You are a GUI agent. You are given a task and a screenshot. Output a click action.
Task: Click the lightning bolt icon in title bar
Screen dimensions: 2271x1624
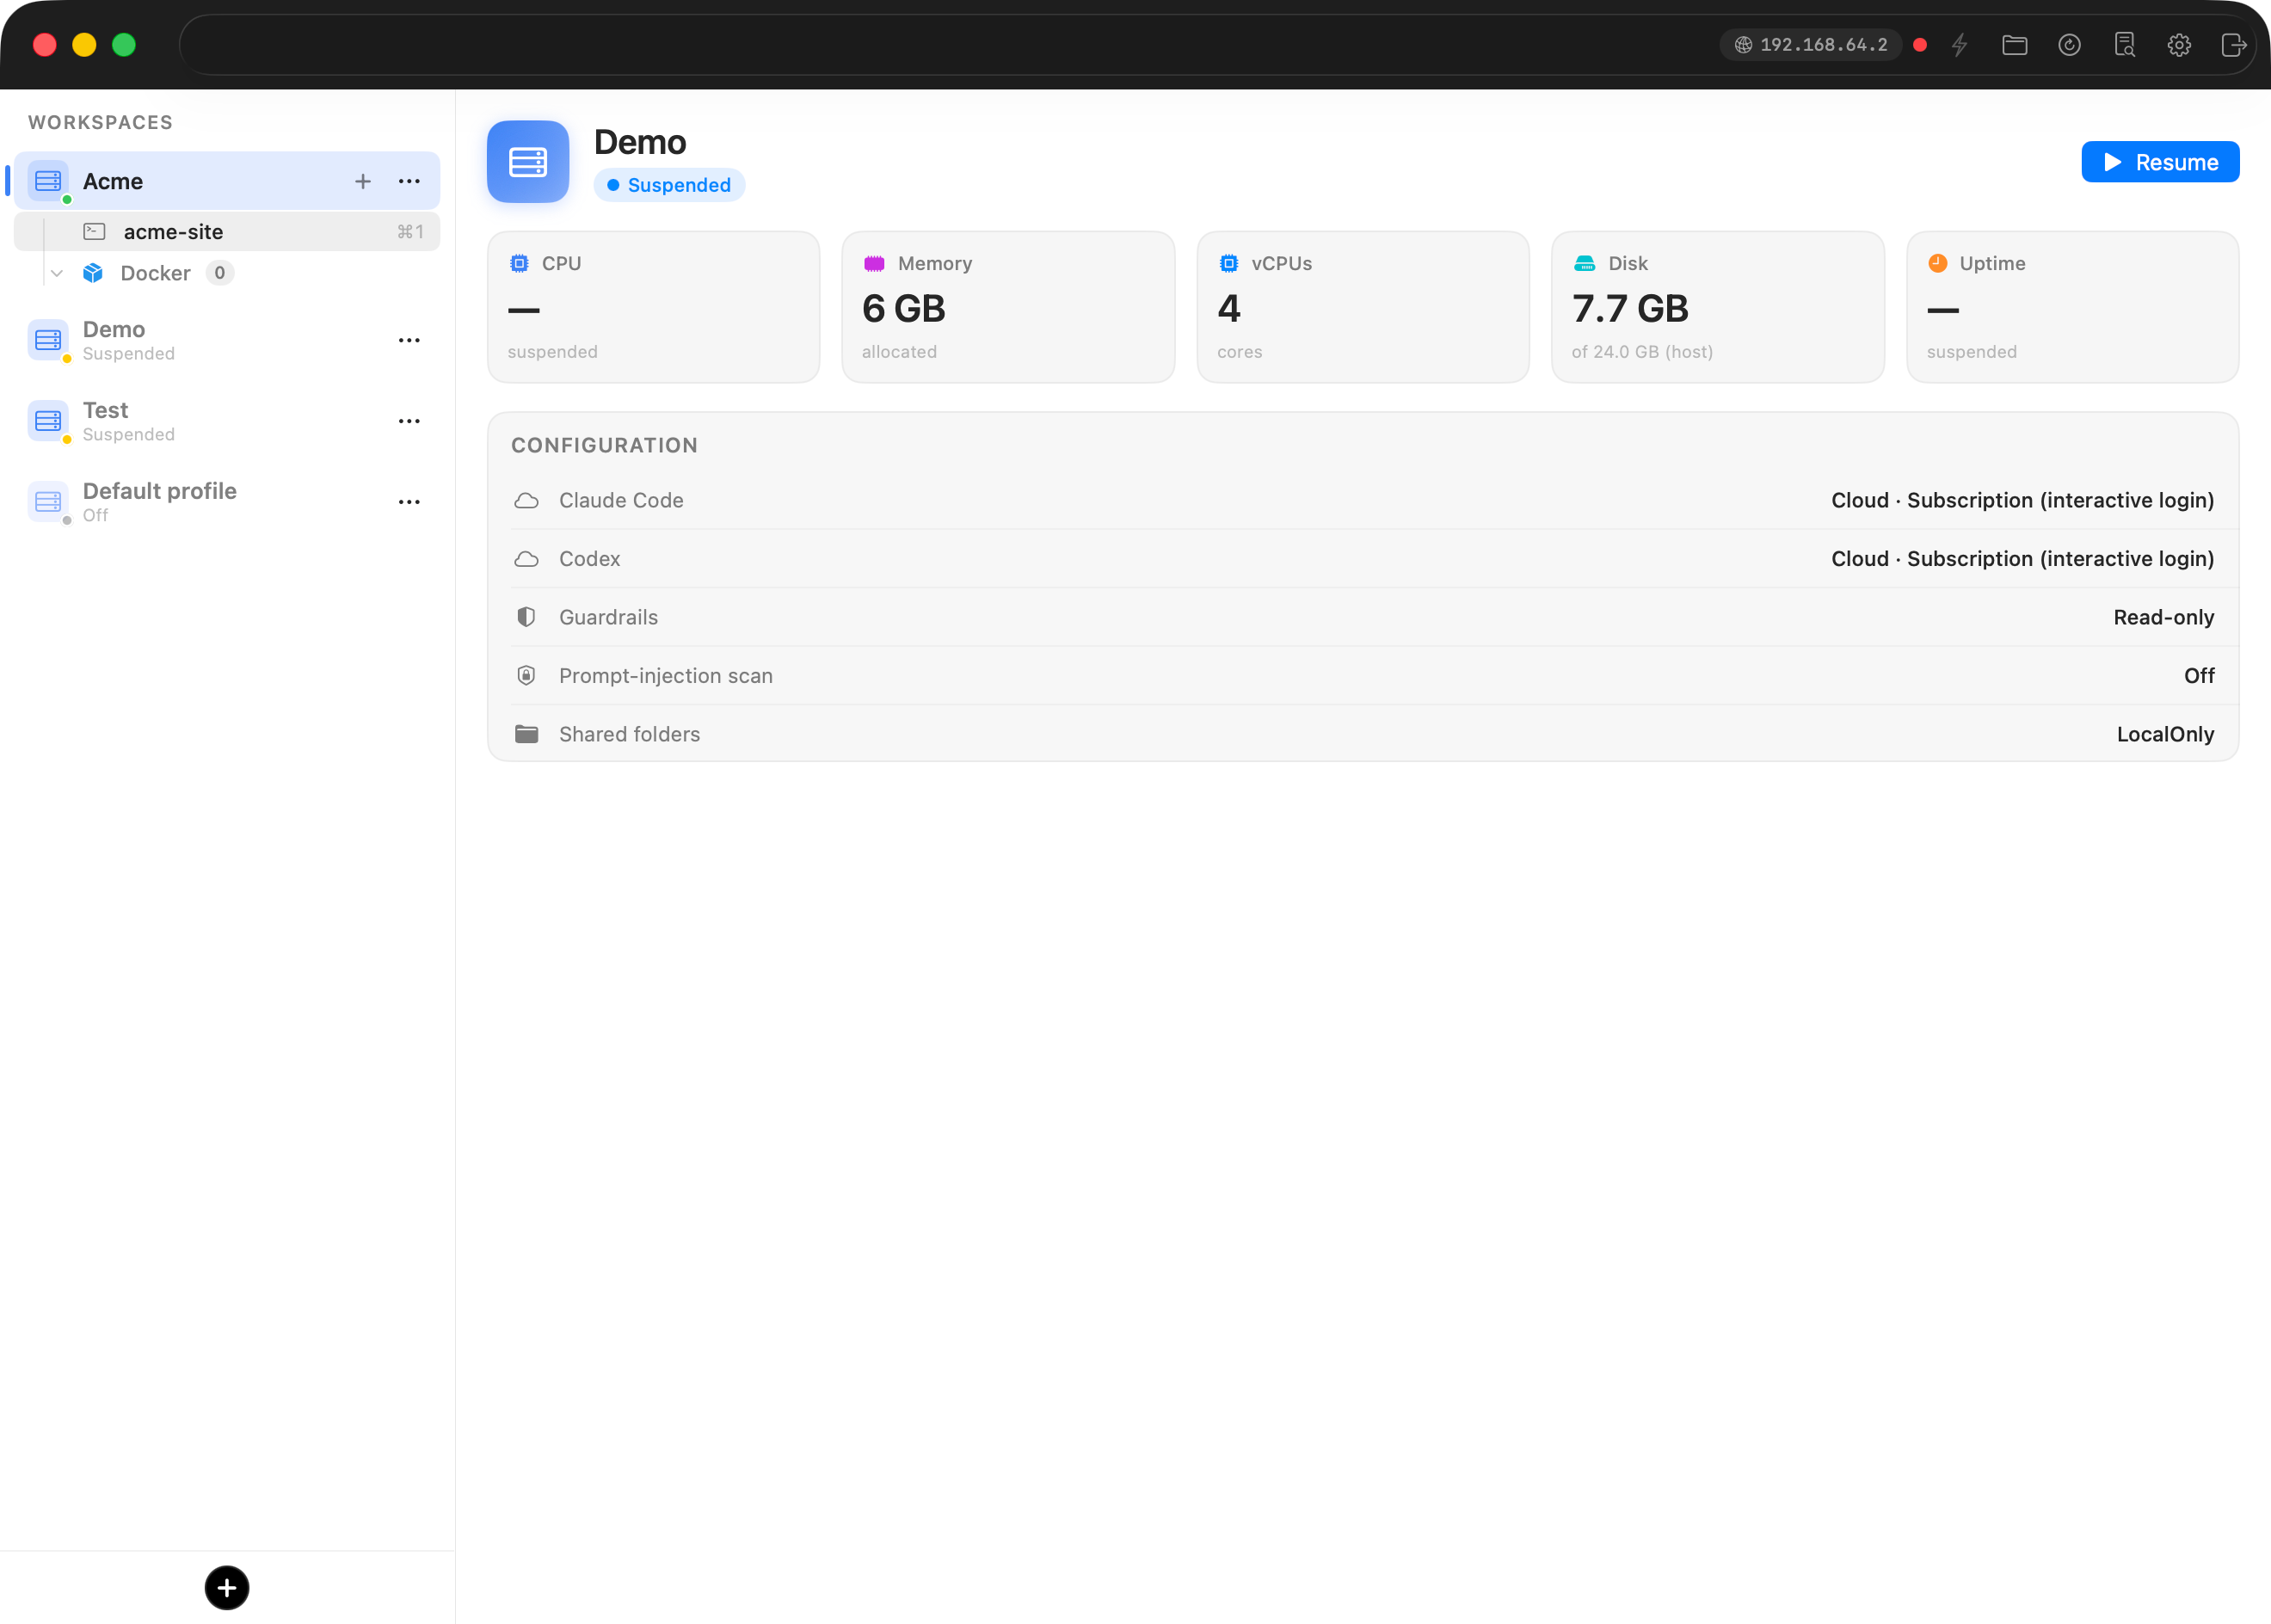pos(1960,45)
